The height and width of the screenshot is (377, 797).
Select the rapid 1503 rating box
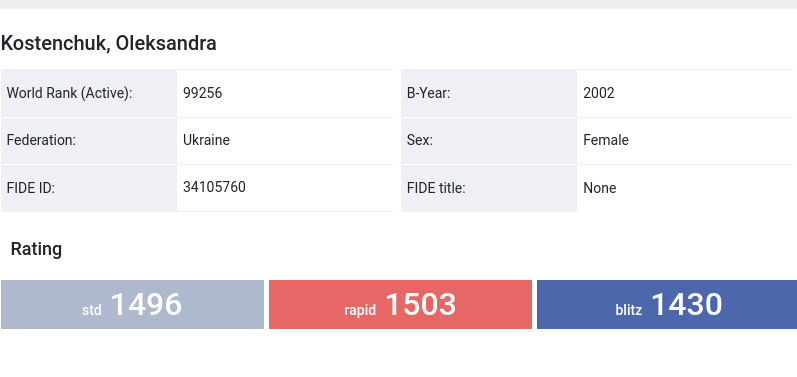401,304
